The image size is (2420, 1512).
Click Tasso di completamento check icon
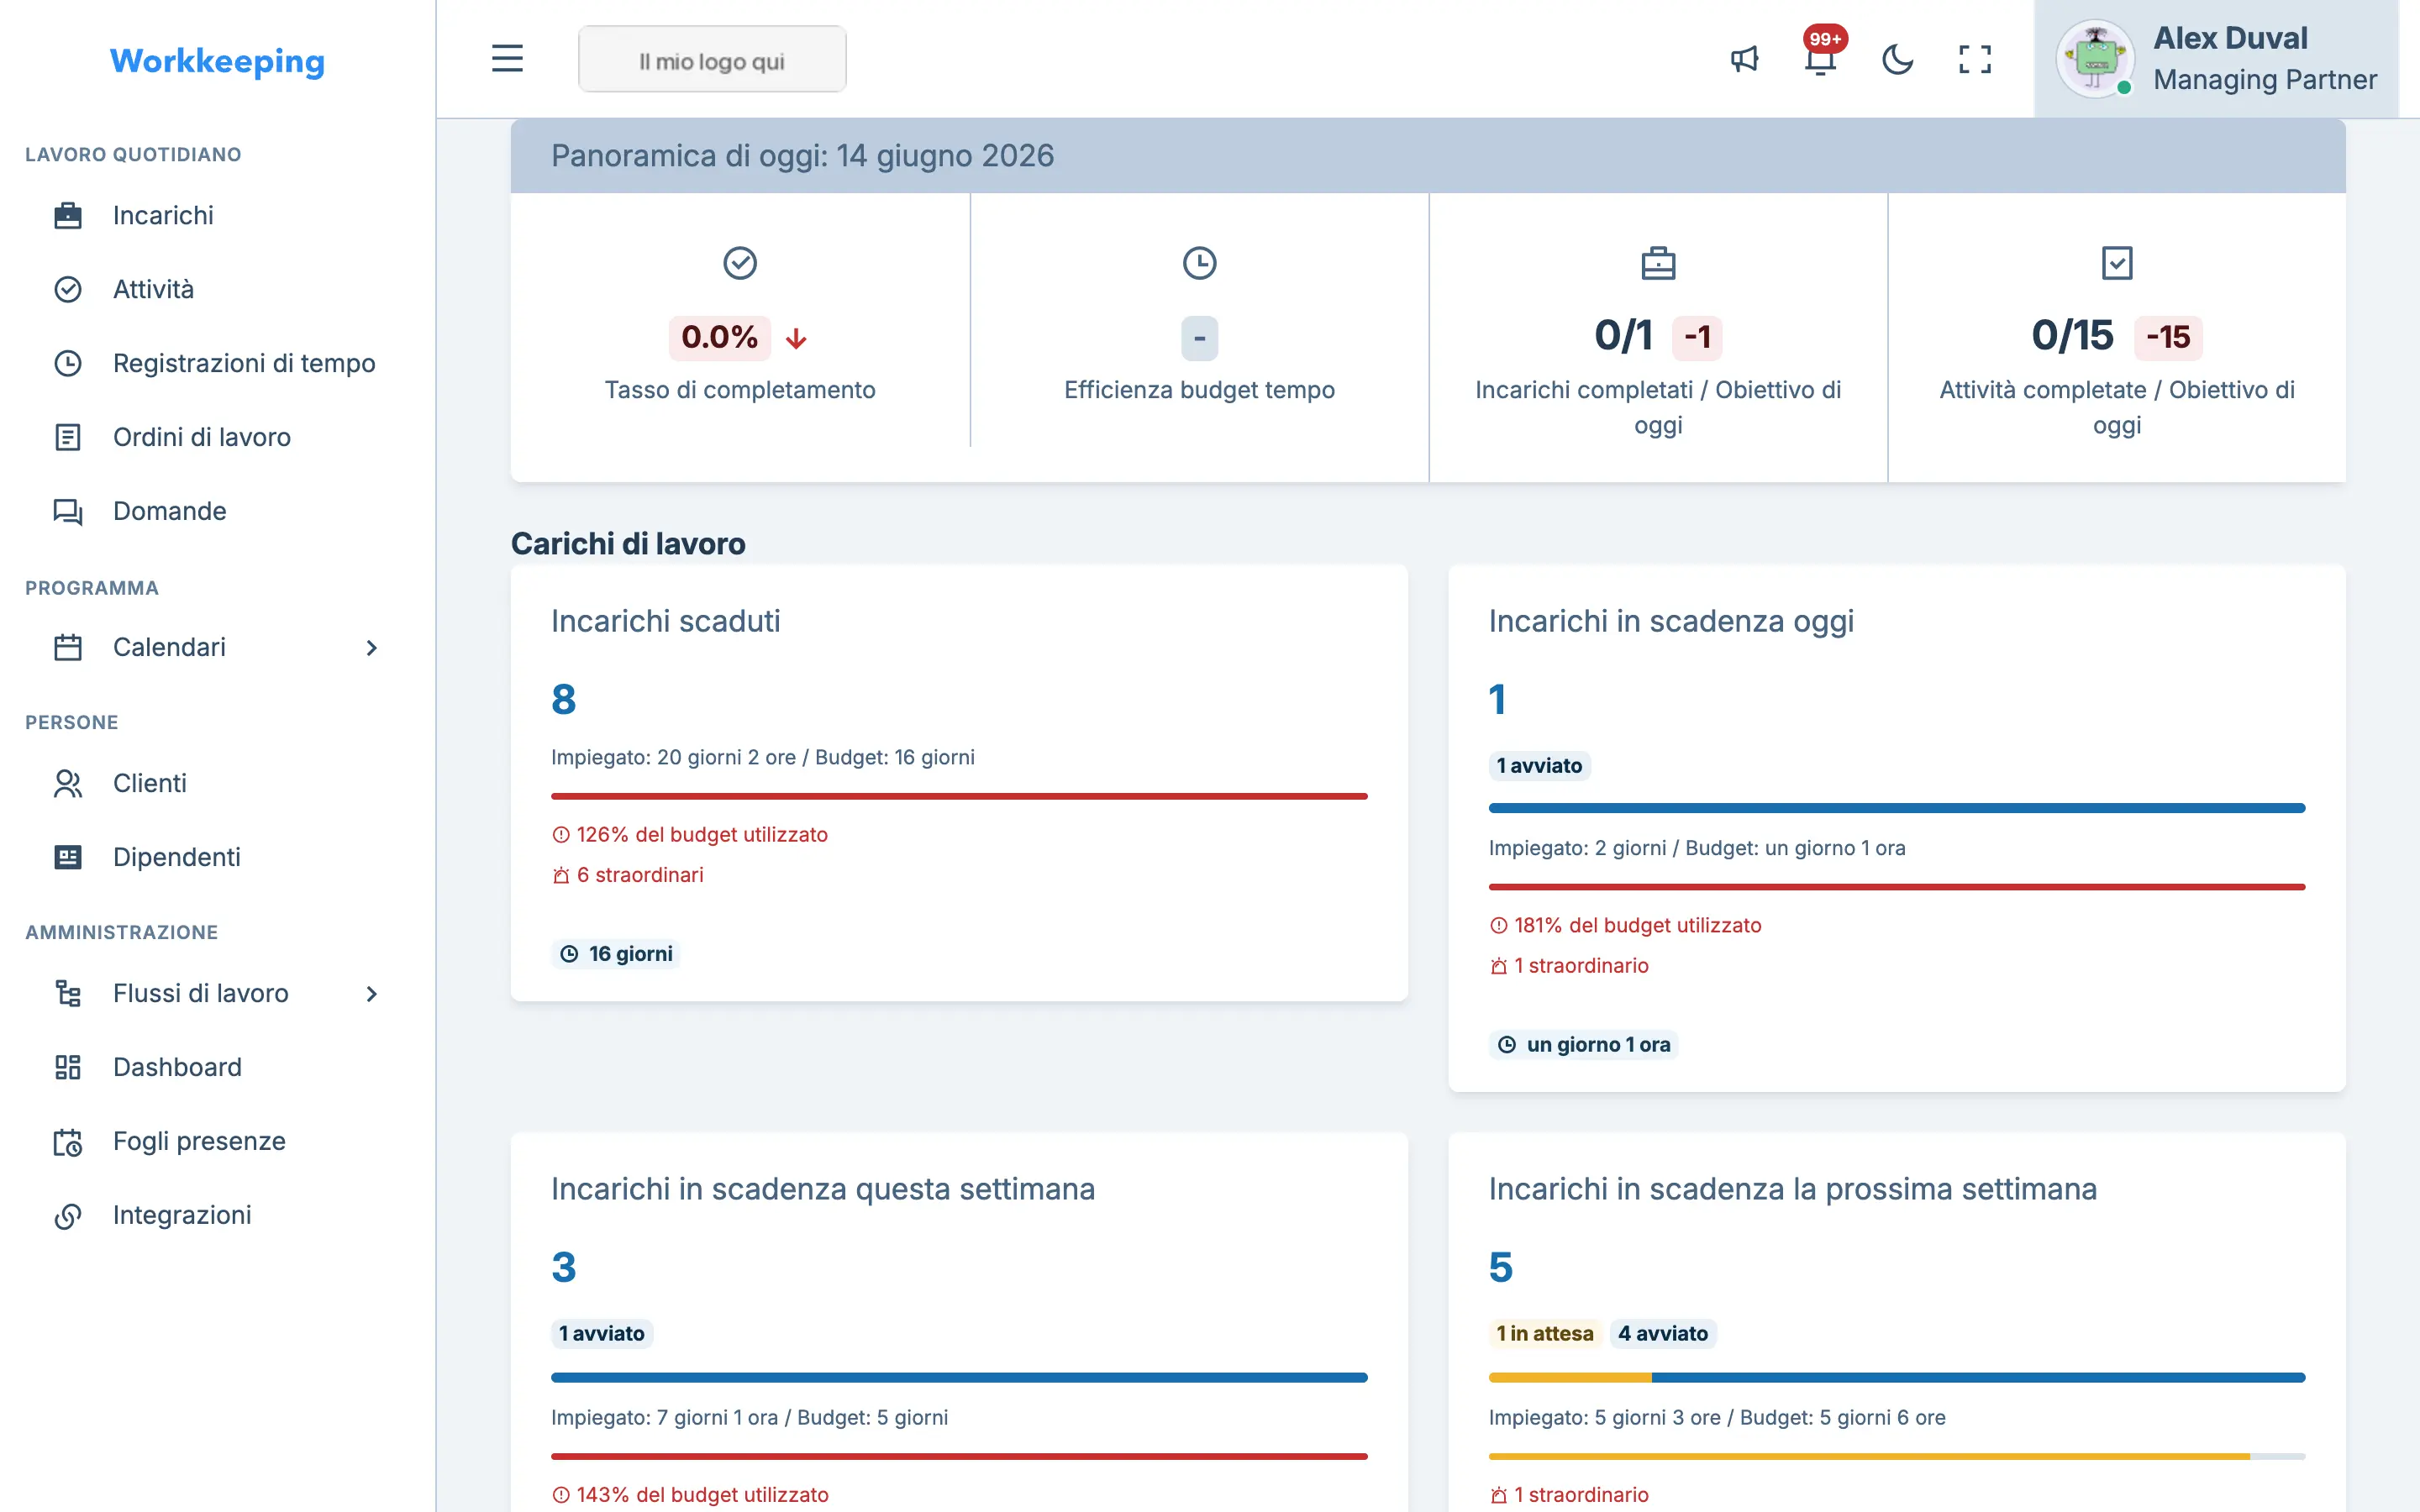(740, 263)
